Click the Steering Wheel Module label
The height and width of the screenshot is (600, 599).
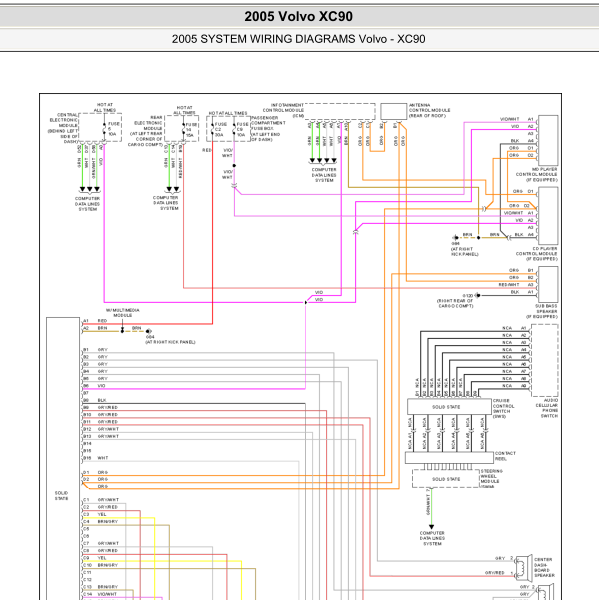(x=491, y=479)
